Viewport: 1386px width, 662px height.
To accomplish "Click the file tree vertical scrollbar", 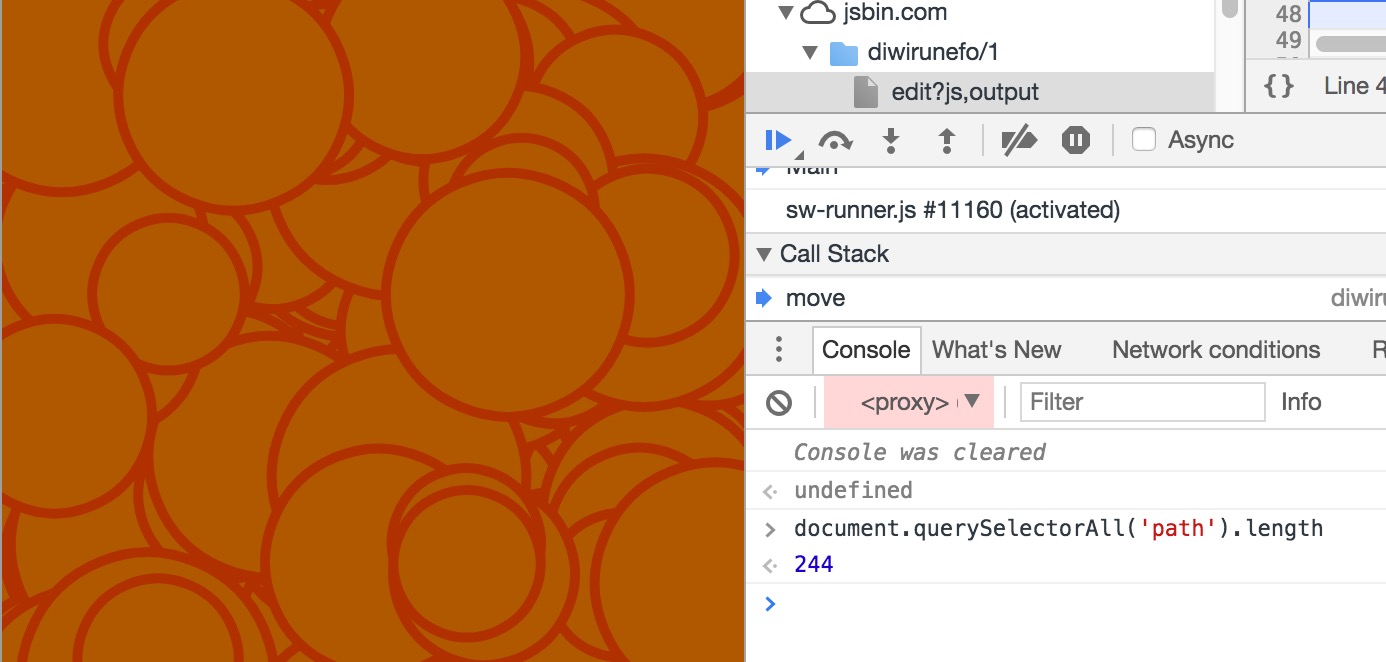I will click(x=1230, y=8).
